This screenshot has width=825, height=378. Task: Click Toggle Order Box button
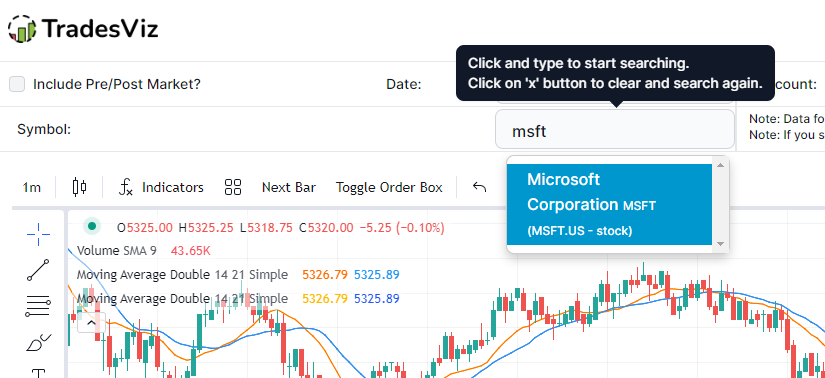point(389,187)
